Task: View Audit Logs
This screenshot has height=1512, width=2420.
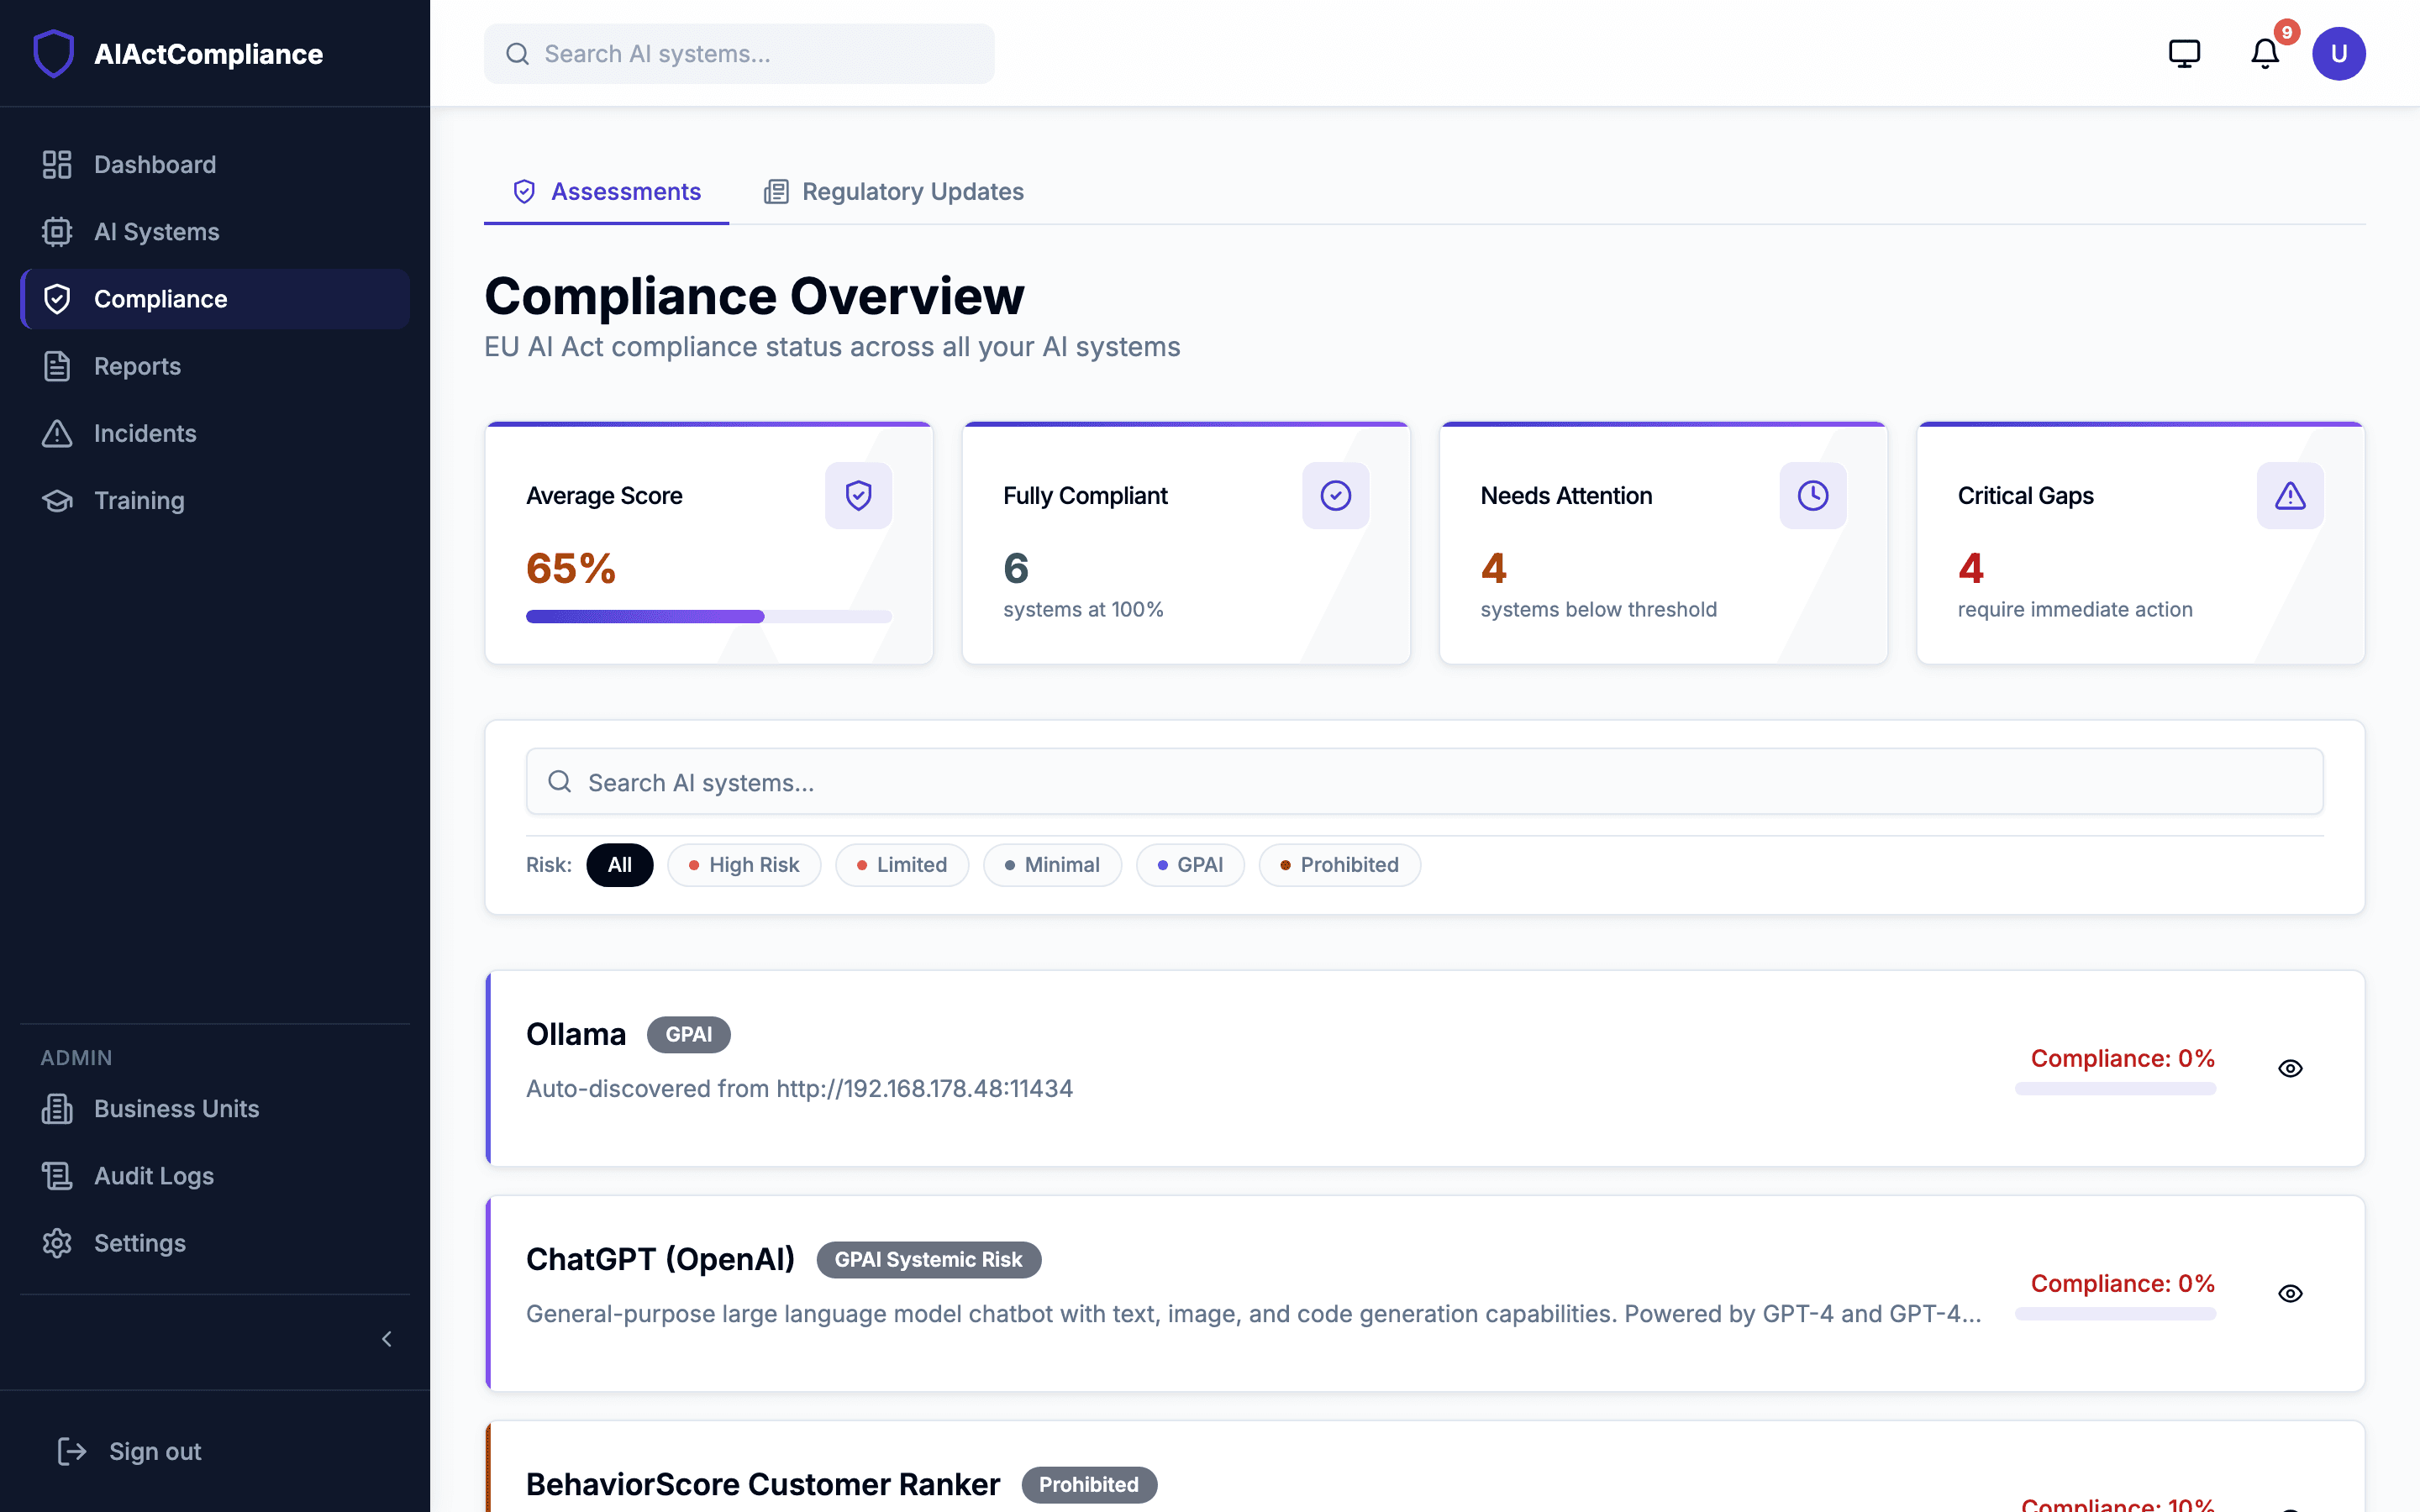Action: 153,1176
